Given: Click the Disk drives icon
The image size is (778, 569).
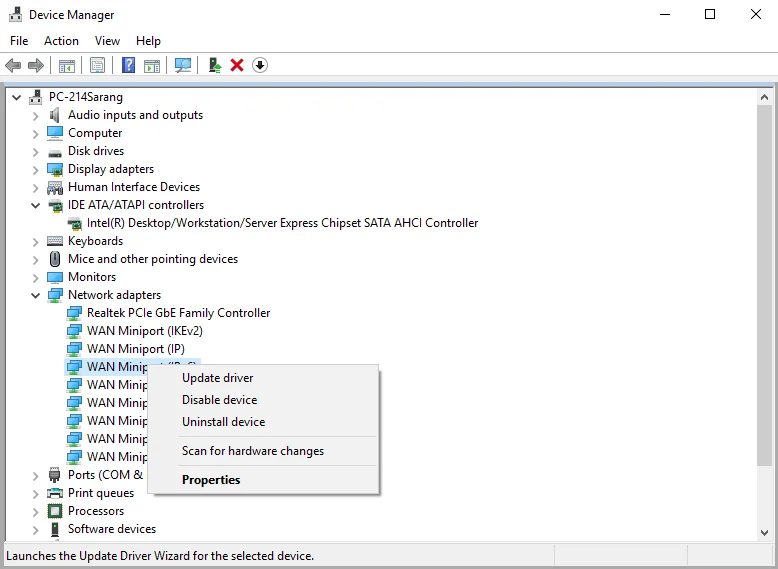Looking at the screenshot, I should (x=55, y=152).
